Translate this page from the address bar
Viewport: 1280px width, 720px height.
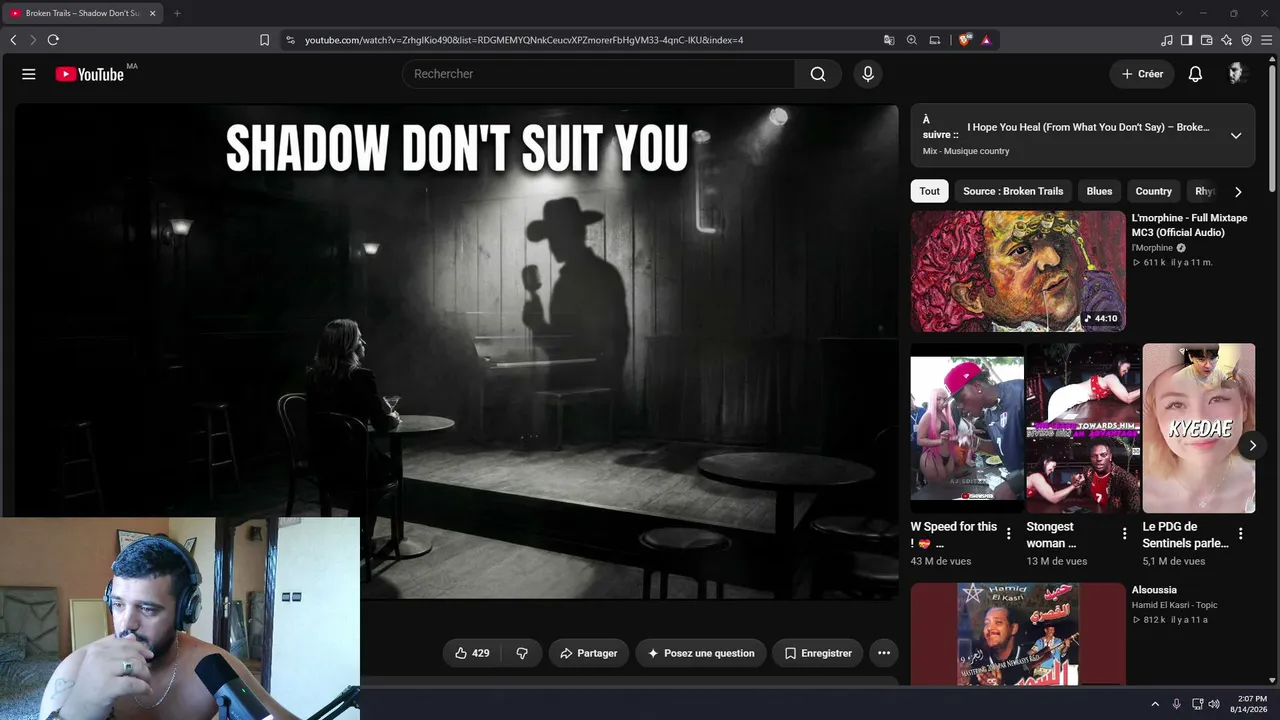(x=889, y=40)
